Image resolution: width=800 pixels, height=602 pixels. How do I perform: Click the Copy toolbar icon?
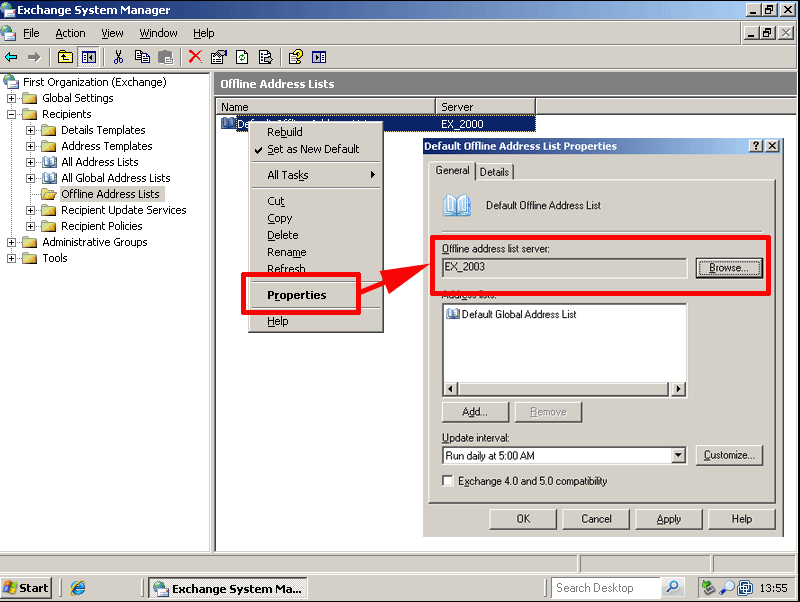pos(142,57)
